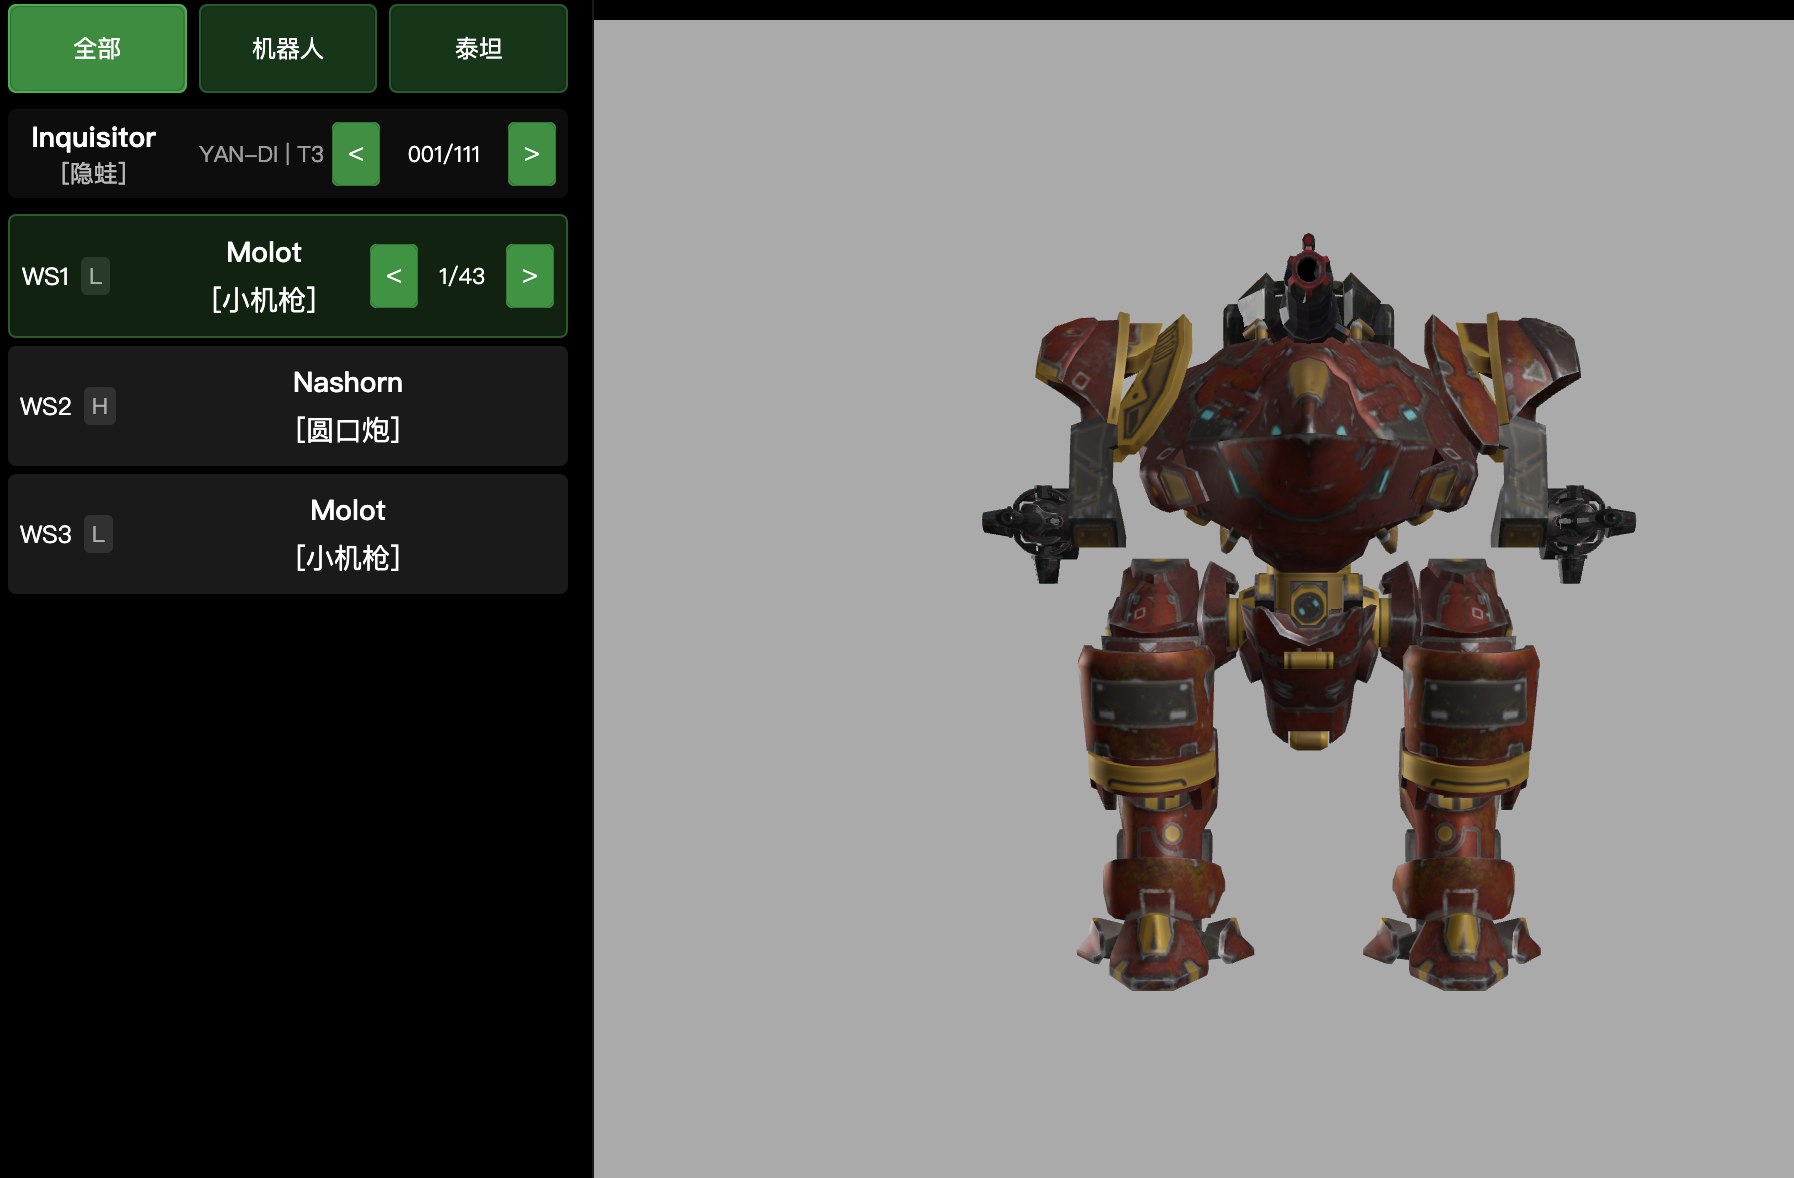
Task: Click the [圆口炮] weapon label
Action: click(348, 430)
